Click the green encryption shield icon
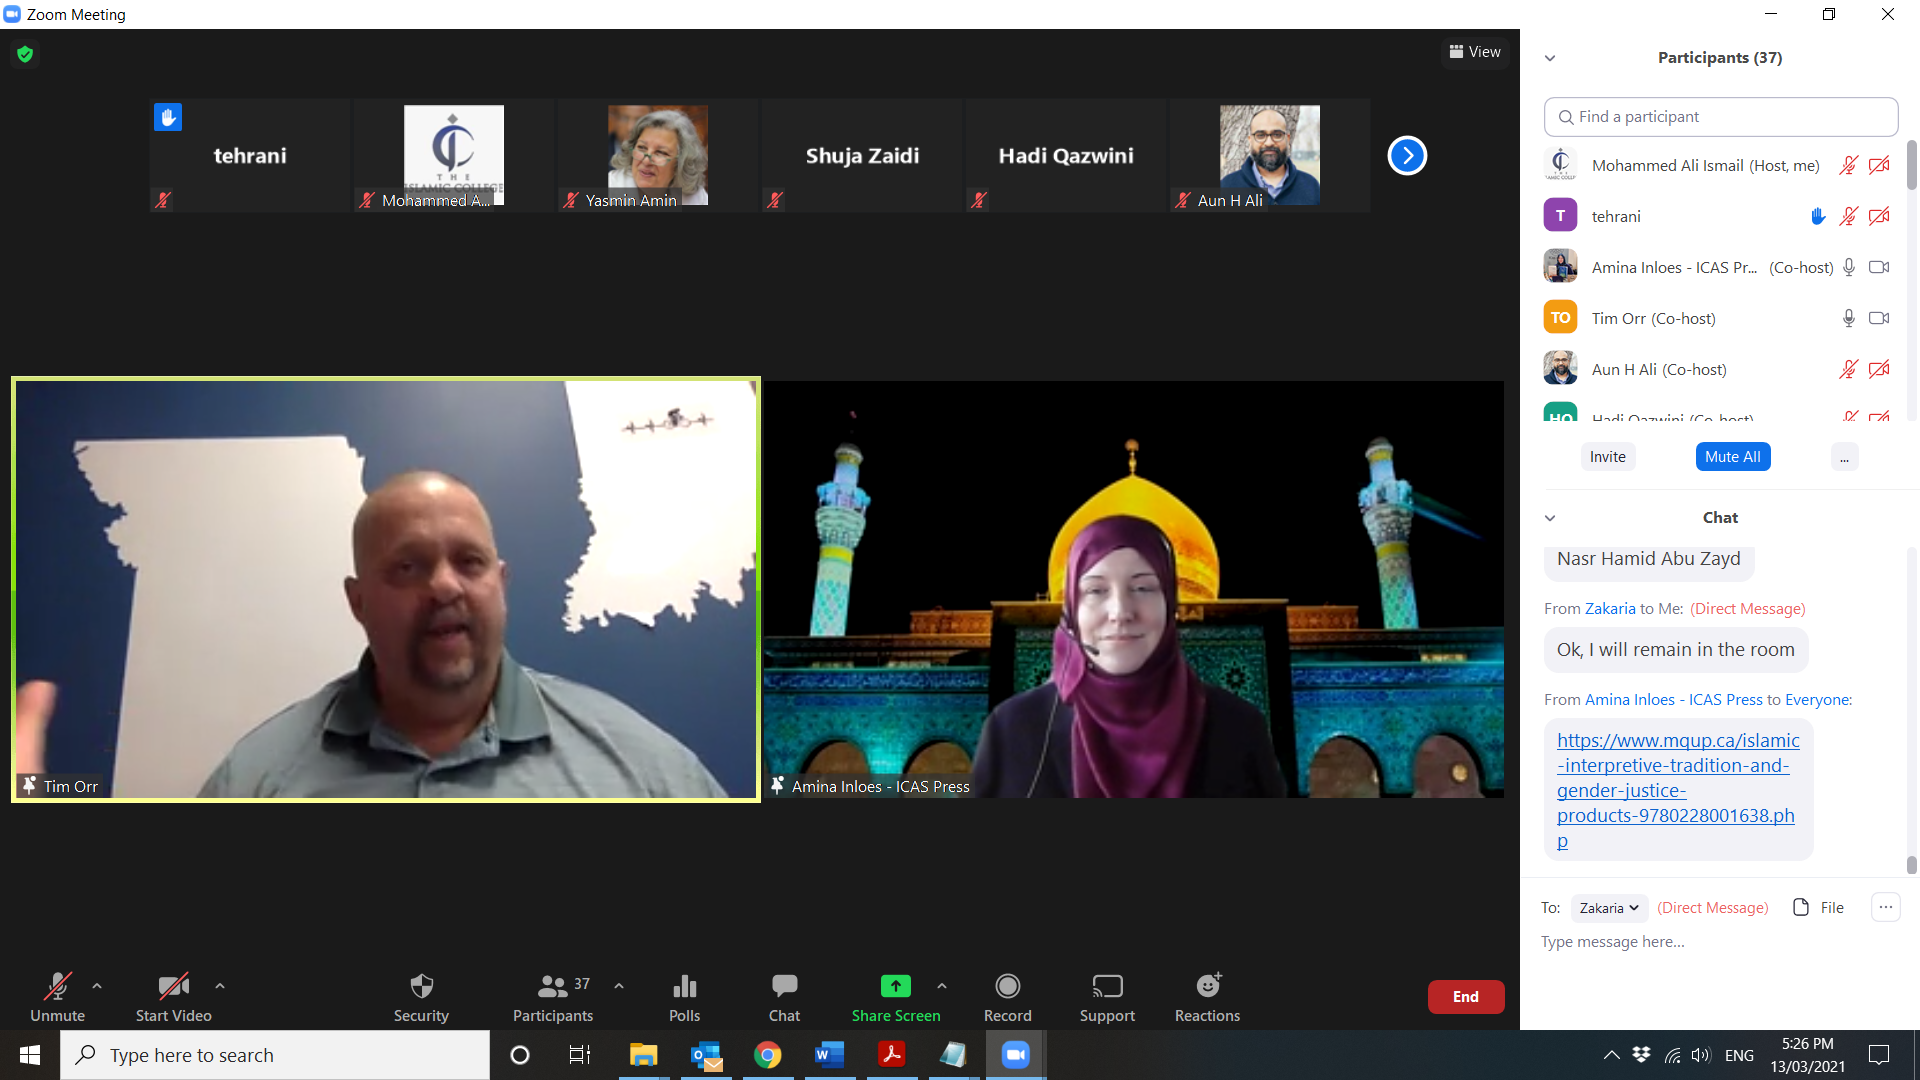The image size is (1920, 1080). coord(25,54)
